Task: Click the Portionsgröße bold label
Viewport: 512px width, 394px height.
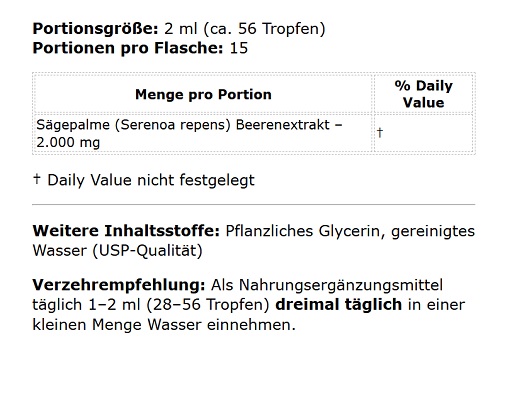Action: [95, 29]
